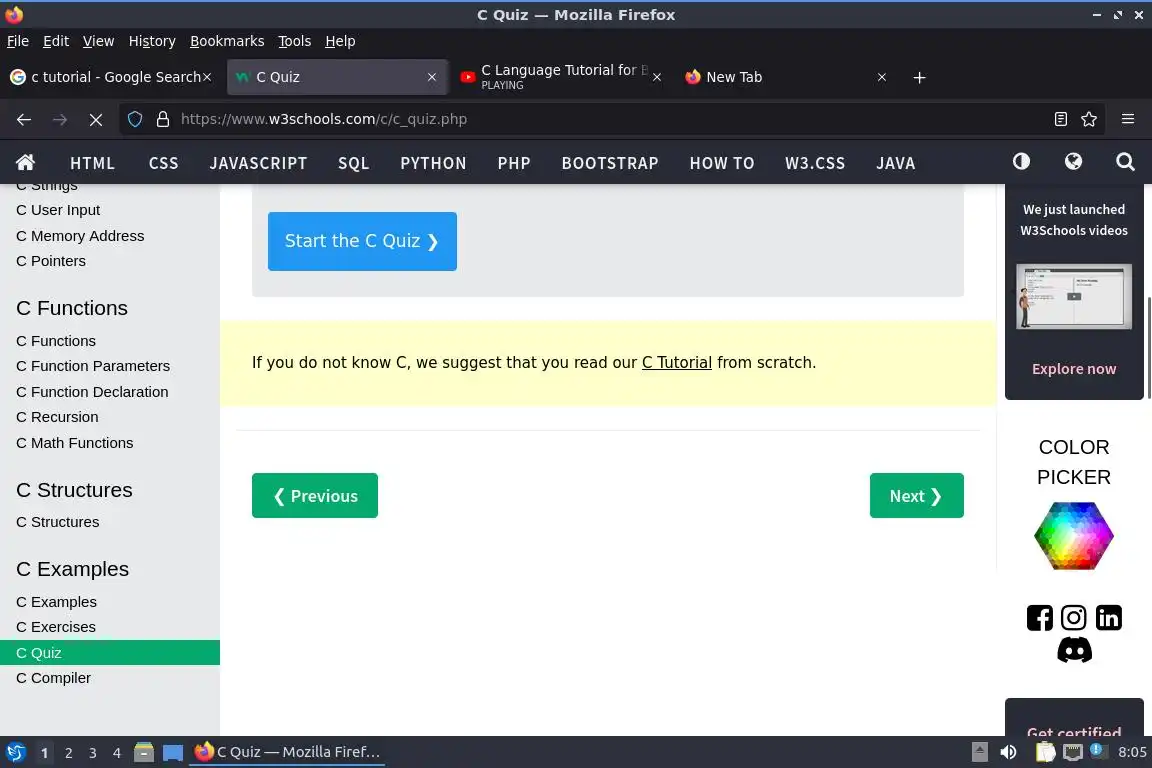Click the W3Schools home icon
Screen dimensions: 1152x768
point(26,162)
